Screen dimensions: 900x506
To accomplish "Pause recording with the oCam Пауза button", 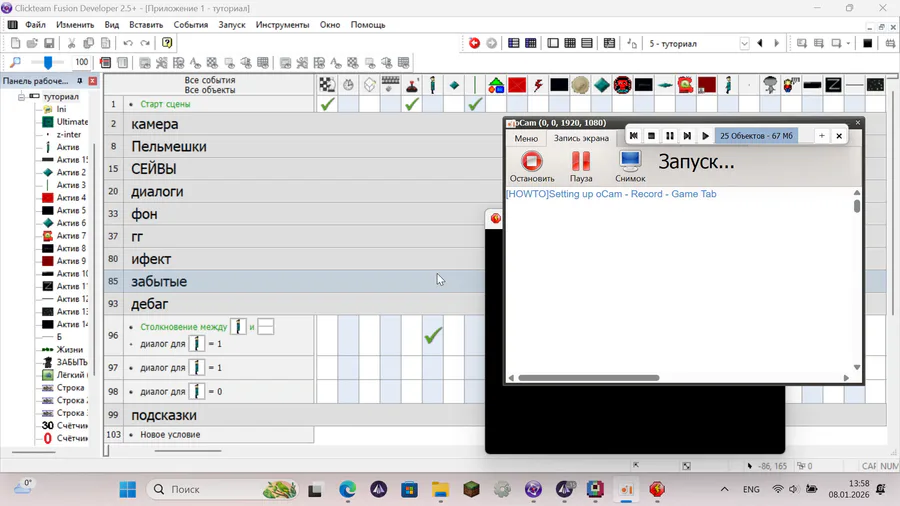I will pyautogui.click(x=581, y=166).
